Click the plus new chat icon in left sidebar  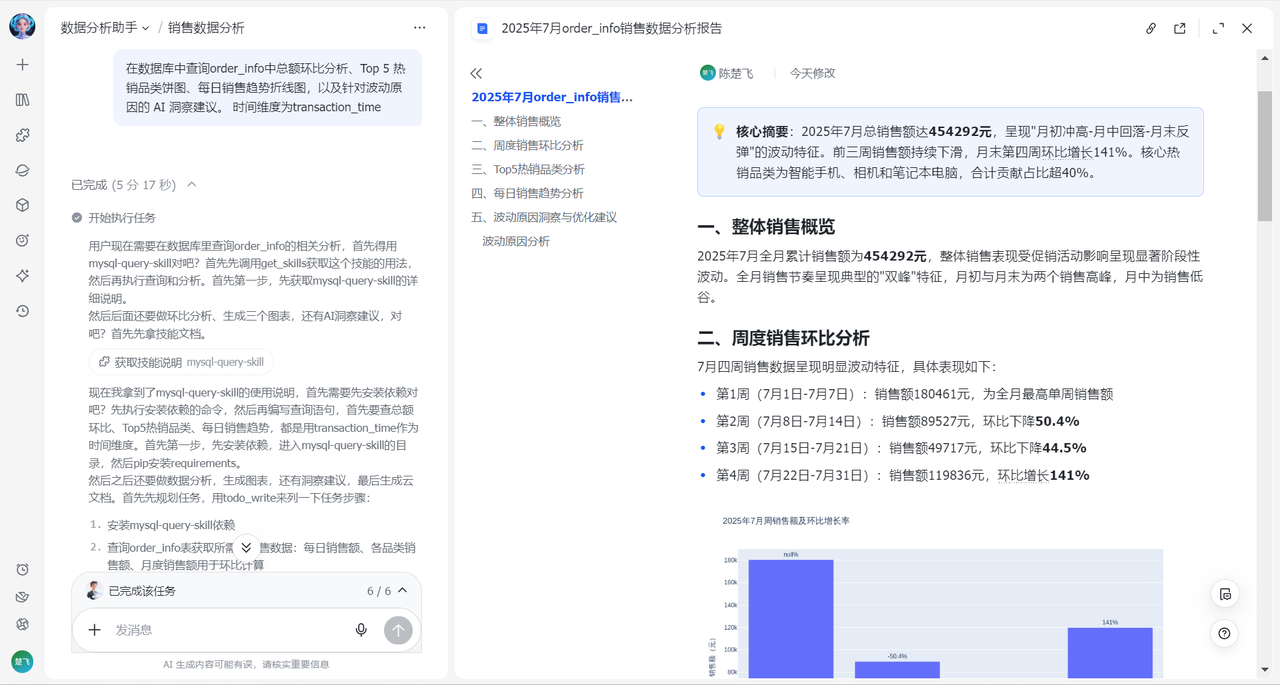pyautogui.click(x=22, y=65)
